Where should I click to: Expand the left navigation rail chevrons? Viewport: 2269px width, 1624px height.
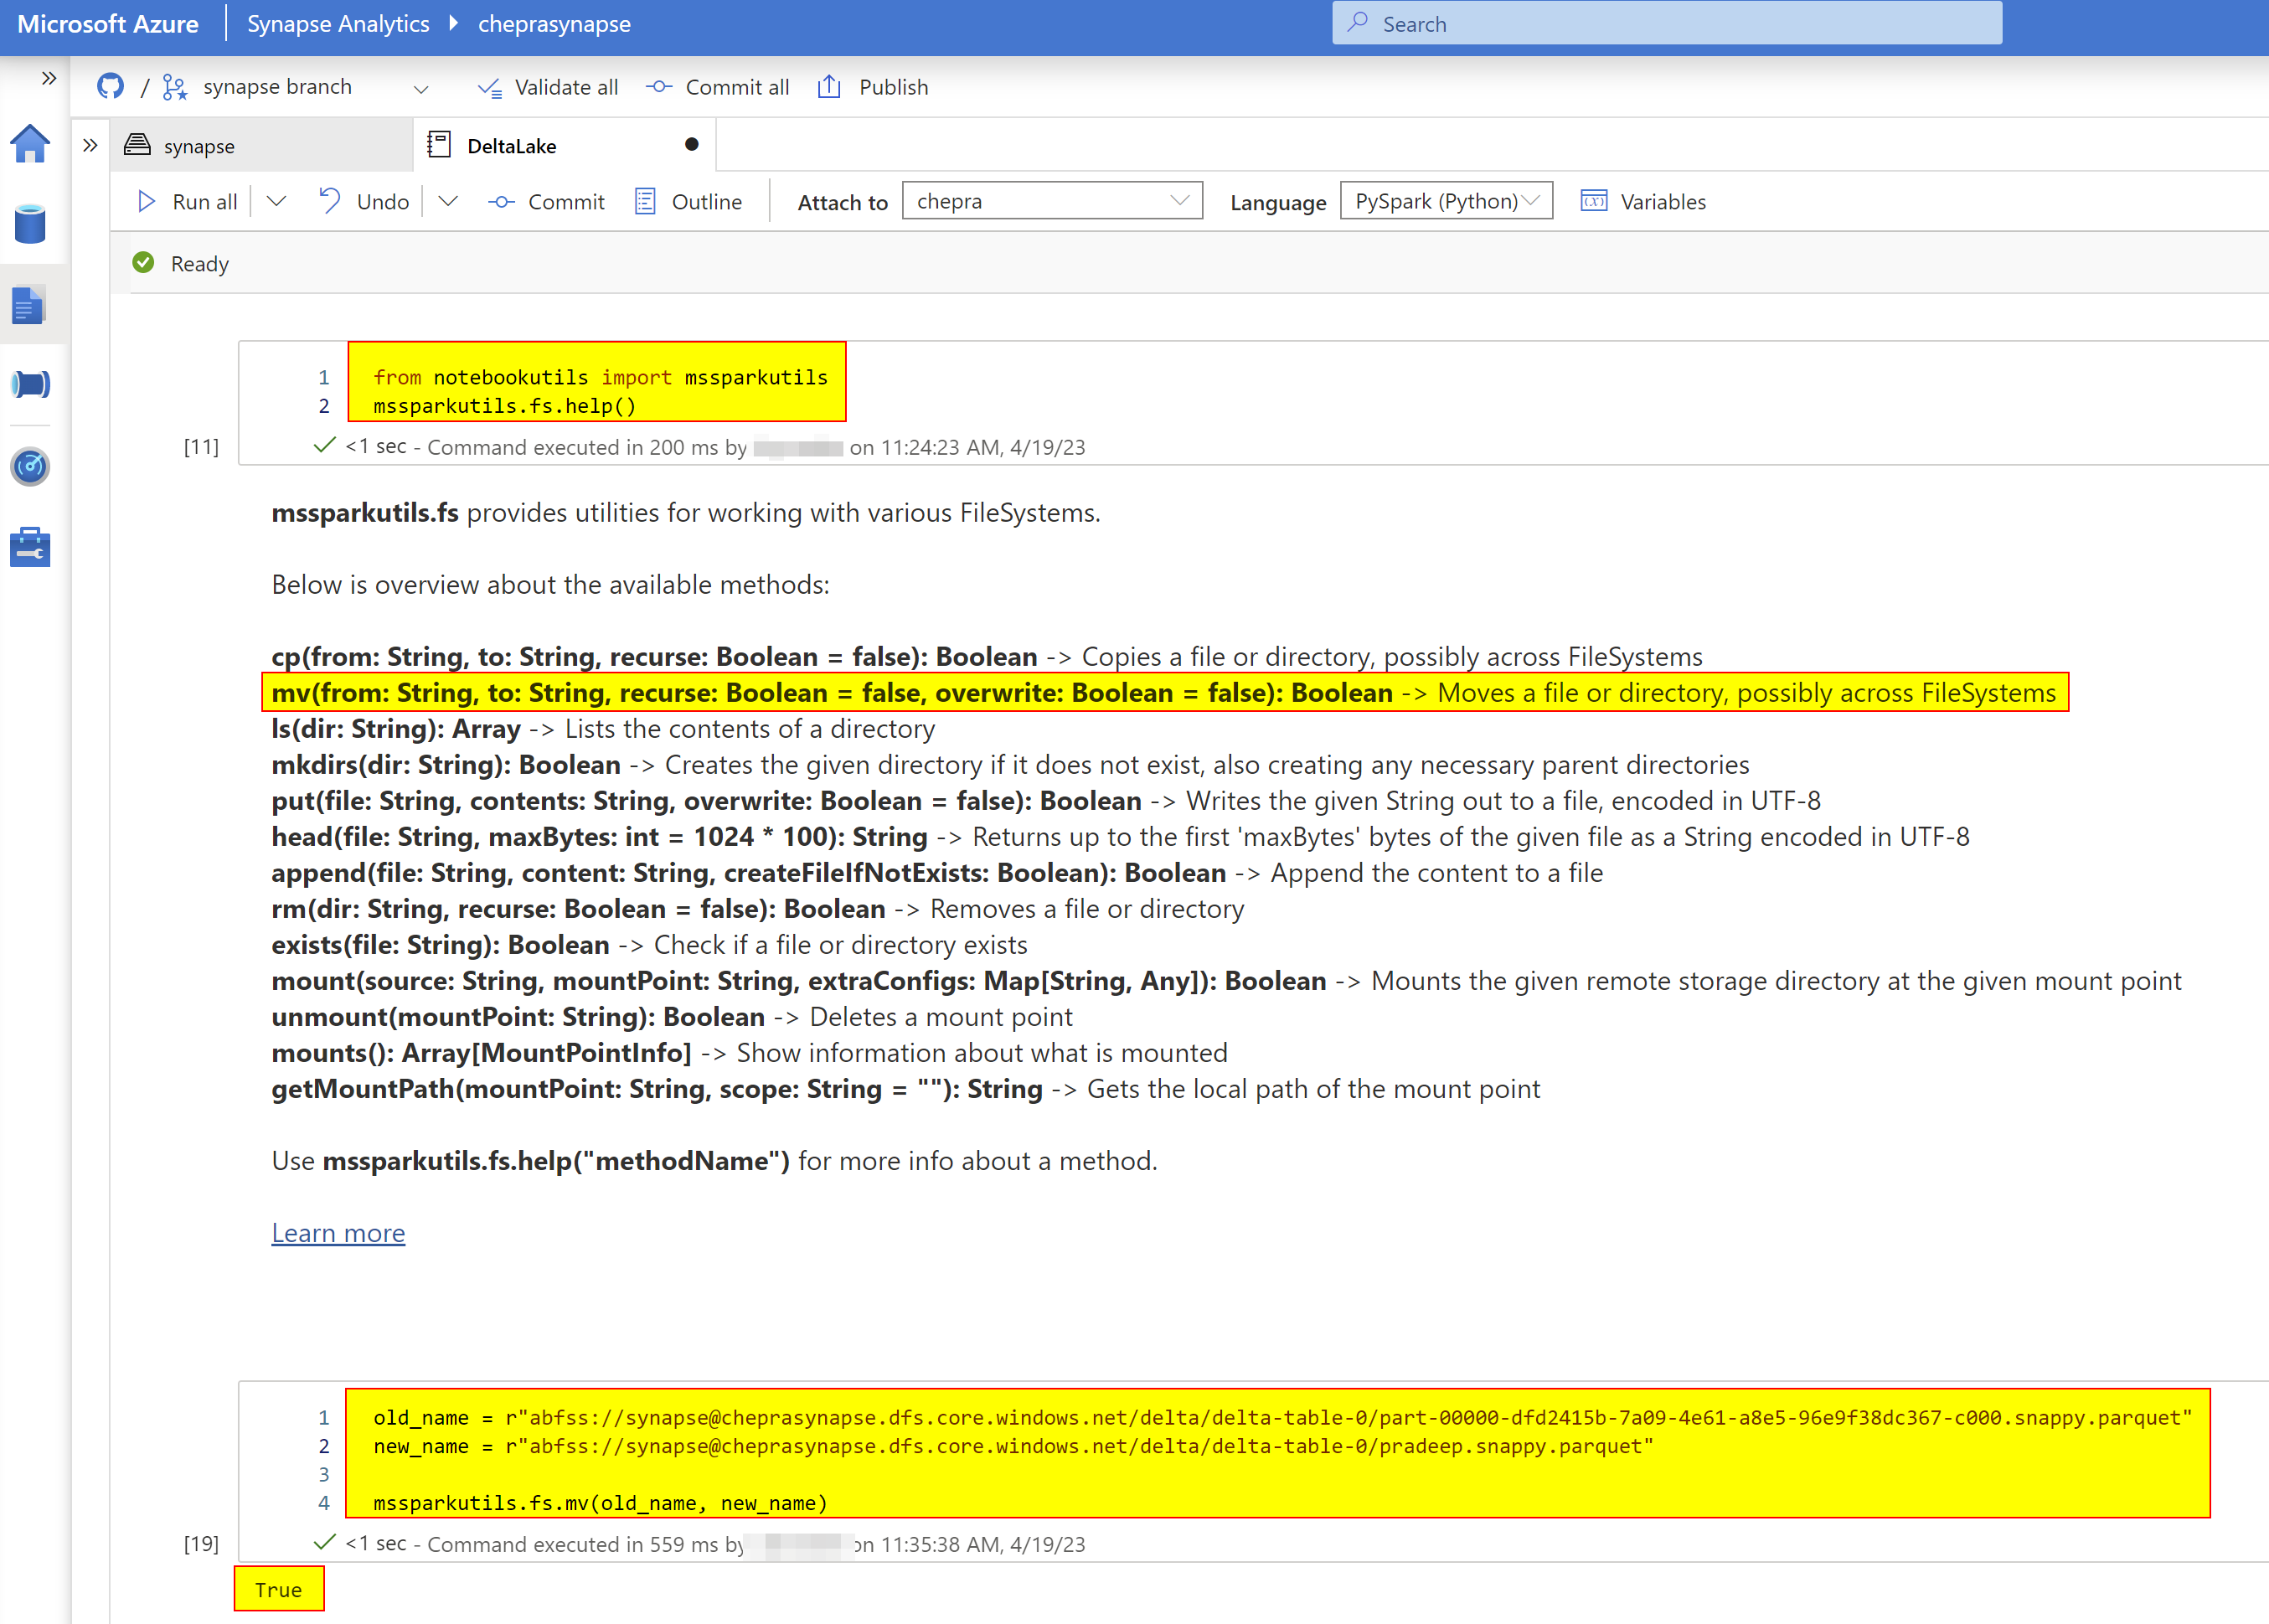(49, 78)
